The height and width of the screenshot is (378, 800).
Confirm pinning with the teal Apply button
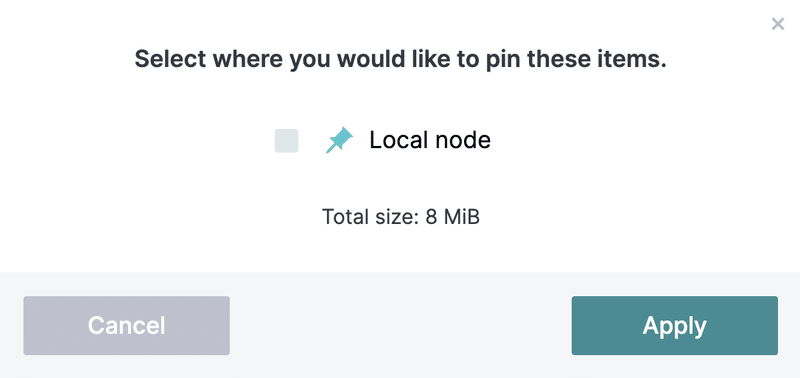click(x=674, y=325)
